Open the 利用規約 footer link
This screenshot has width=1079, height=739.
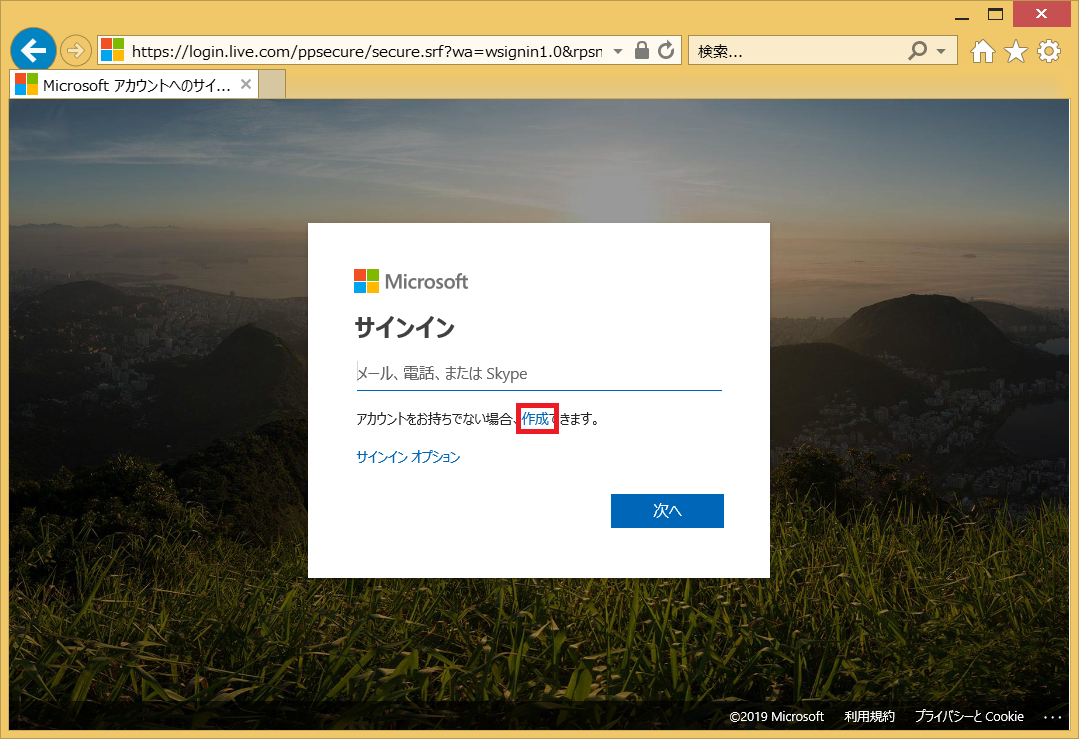(x=869, y=716)
